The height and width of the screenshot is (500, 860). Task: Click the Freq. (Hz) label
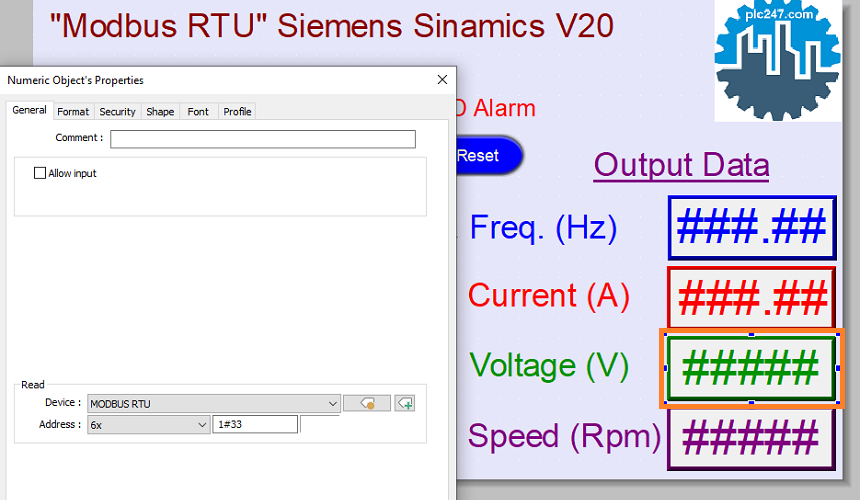pos(544,228)
